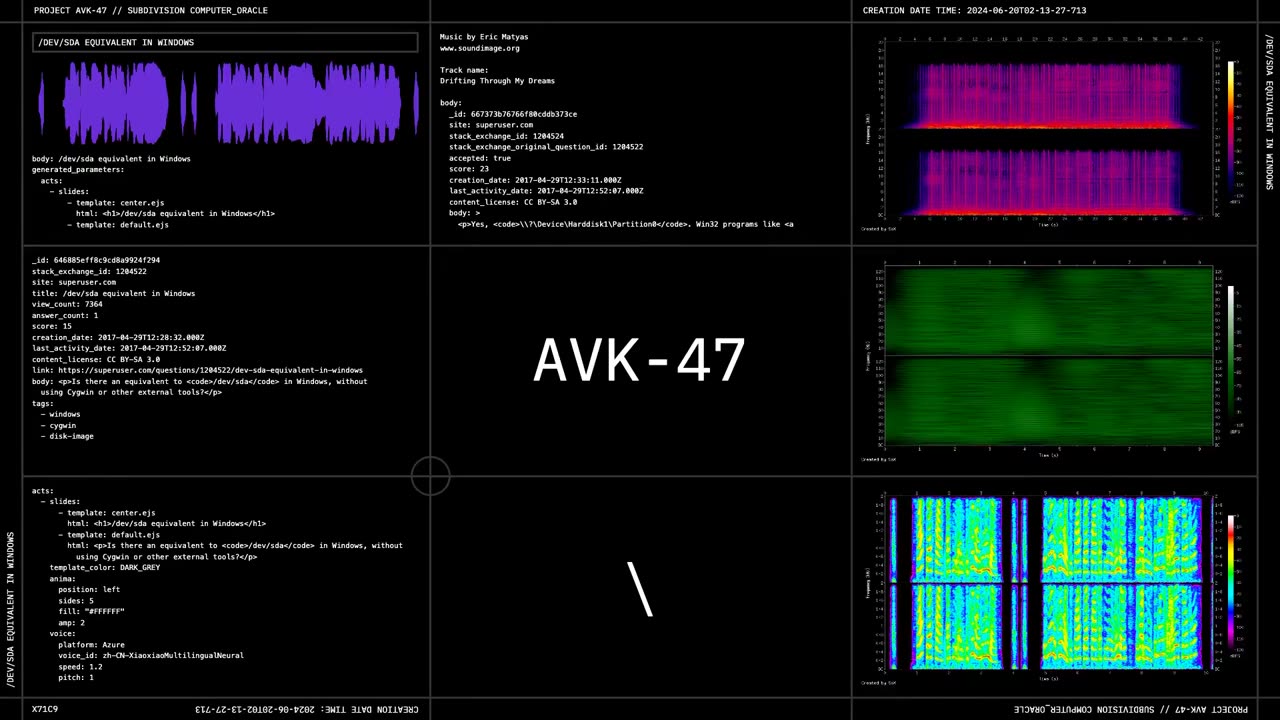Screen dimensions: 1280x720
Task: Click creation_date 2017-04-29T12:33:11.000Z entry
Action: [x=535, y=180]
